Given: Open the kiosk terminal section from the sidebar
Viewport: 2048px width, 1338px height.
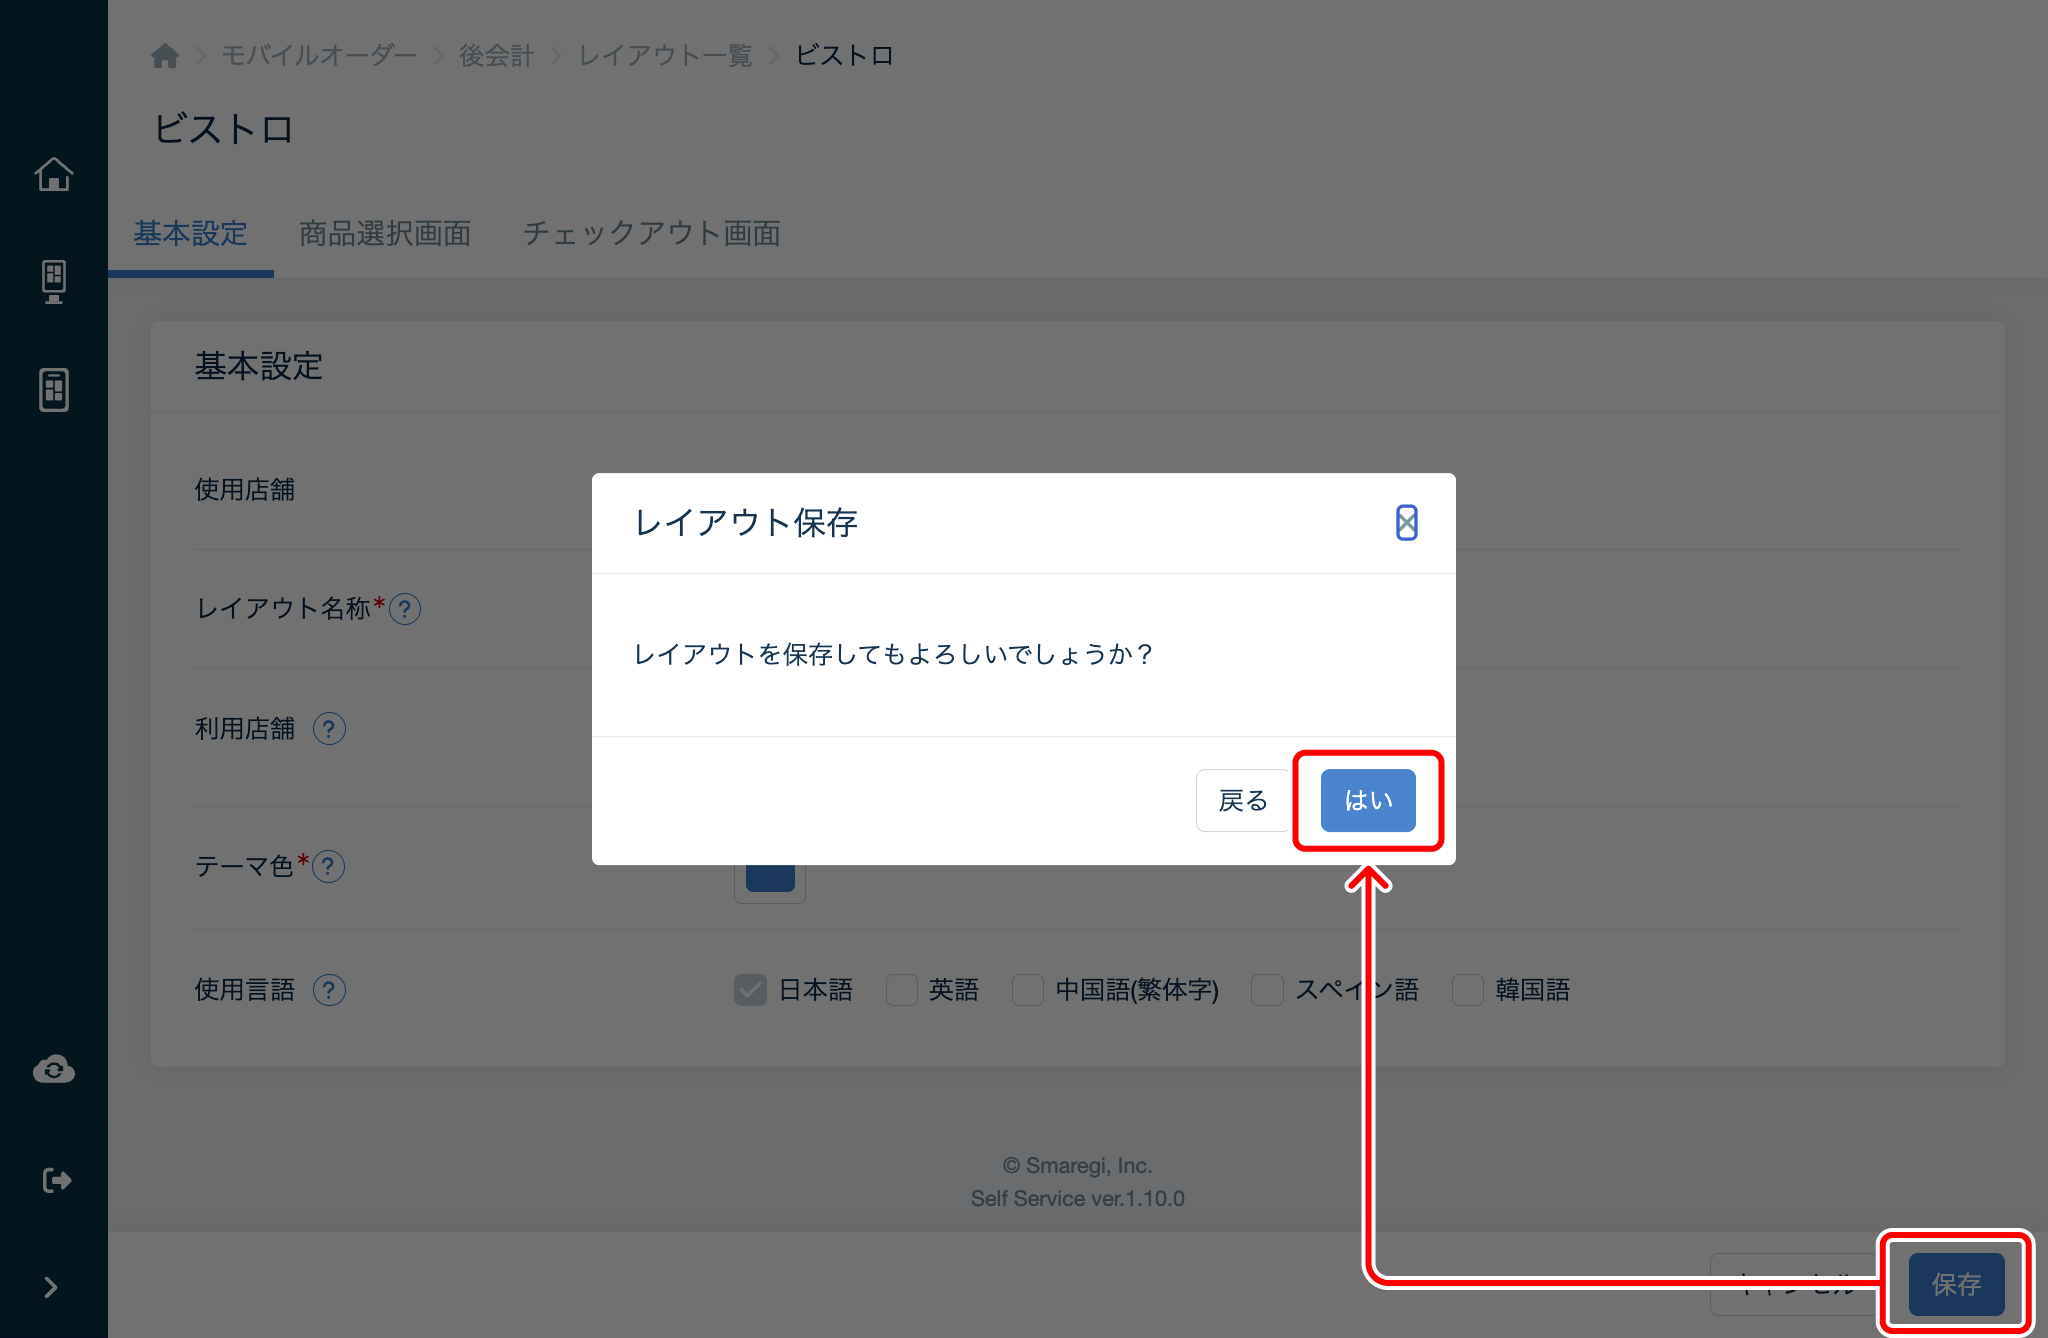Looking at the screenshot, I should [54, 281].
